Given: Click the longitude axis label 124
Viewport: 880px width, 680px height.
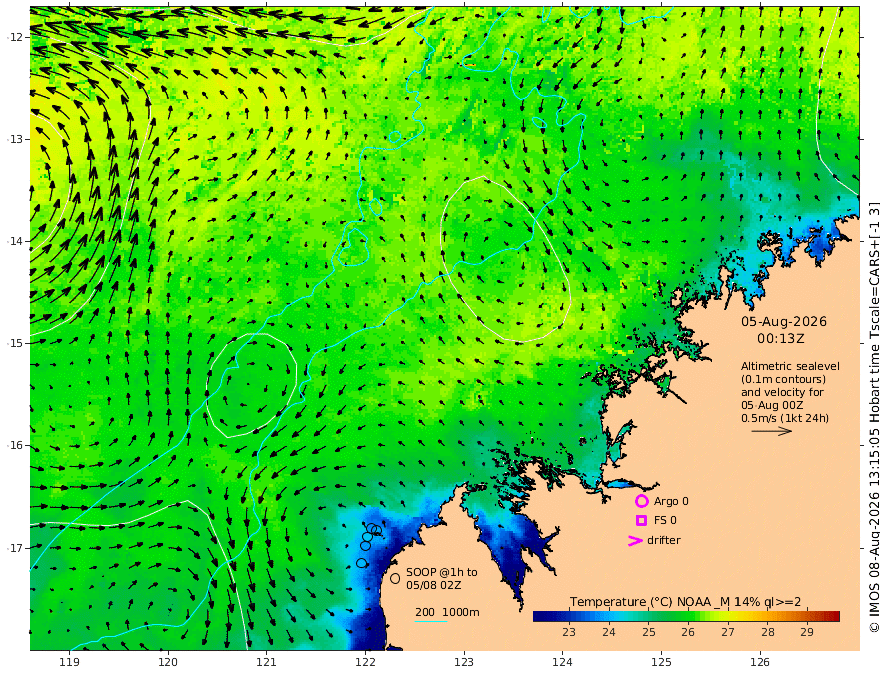Looking at the screenshot, I should click(x=563, y=662).
